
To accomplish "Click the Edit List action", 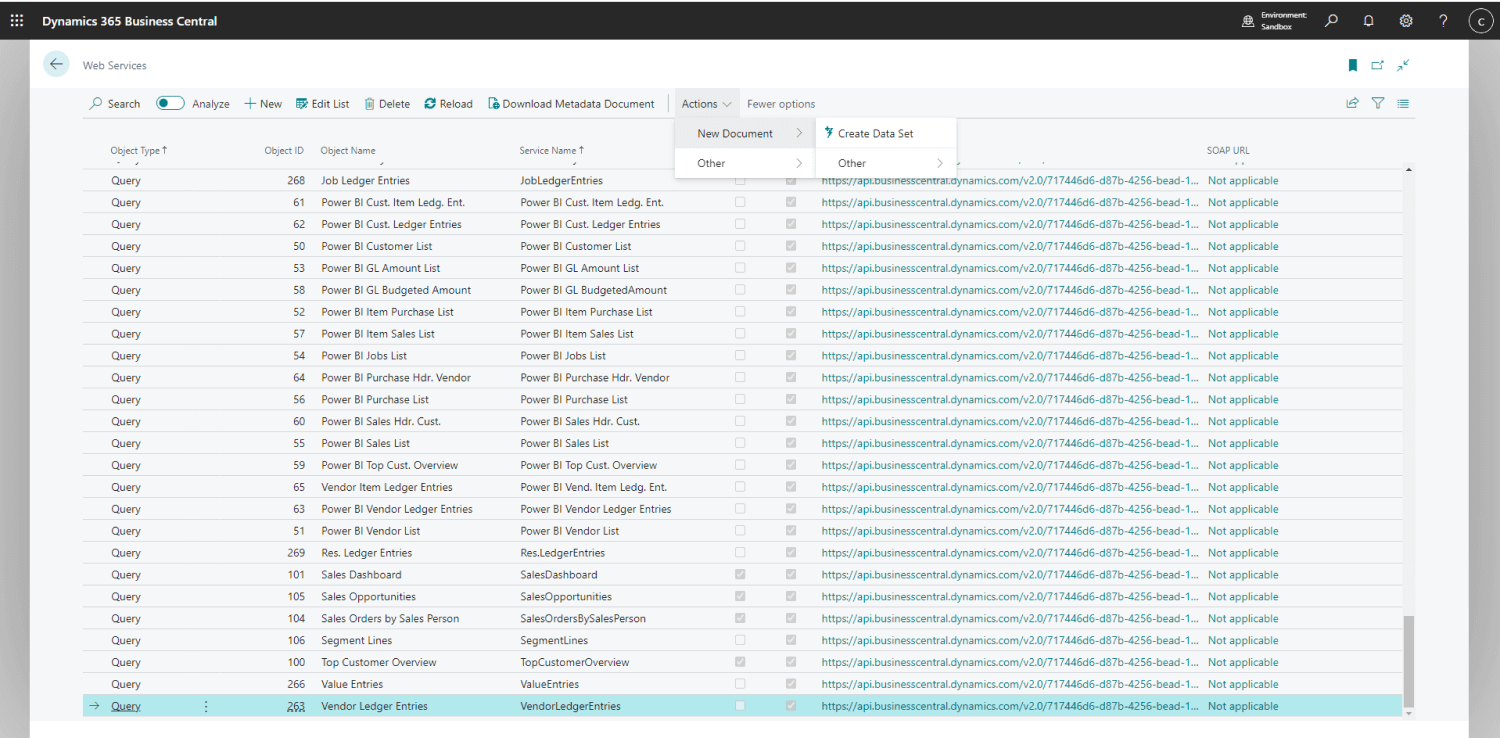I will tap(322, 103).
